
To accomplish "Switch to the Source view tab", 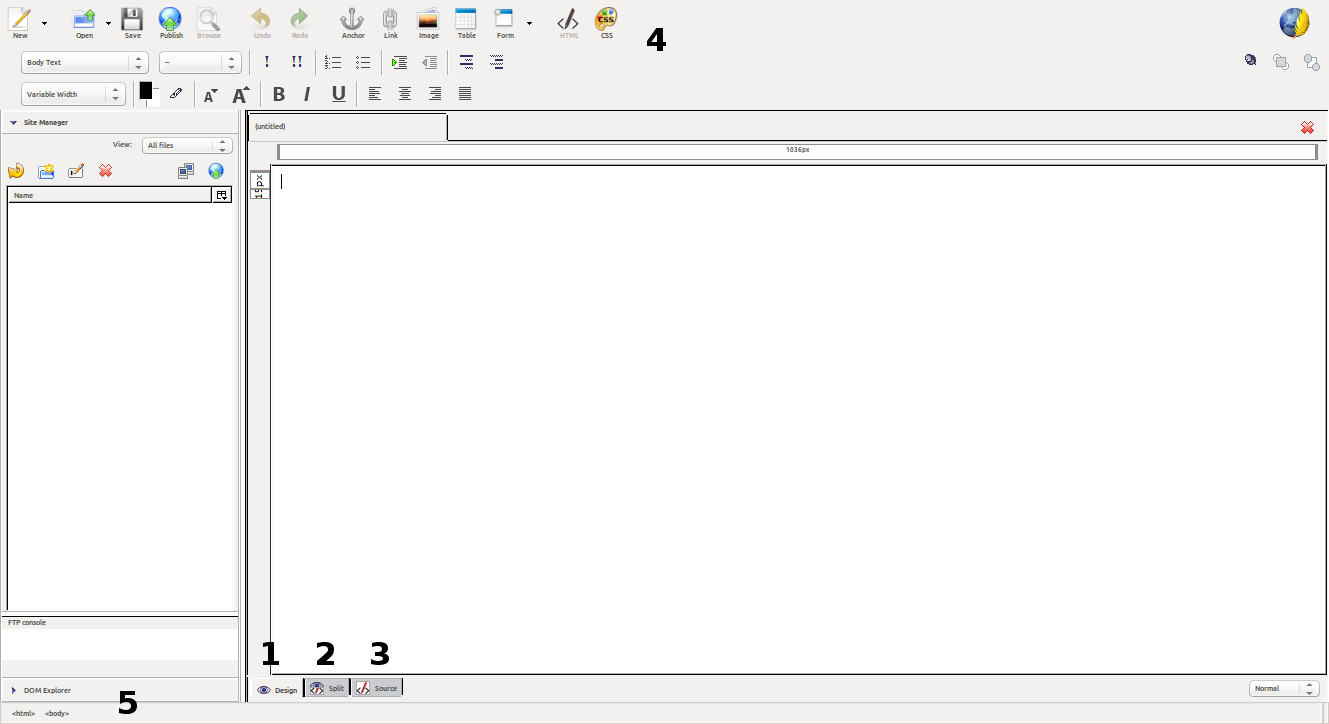I will pyautogui.click(x=377, y=688).
